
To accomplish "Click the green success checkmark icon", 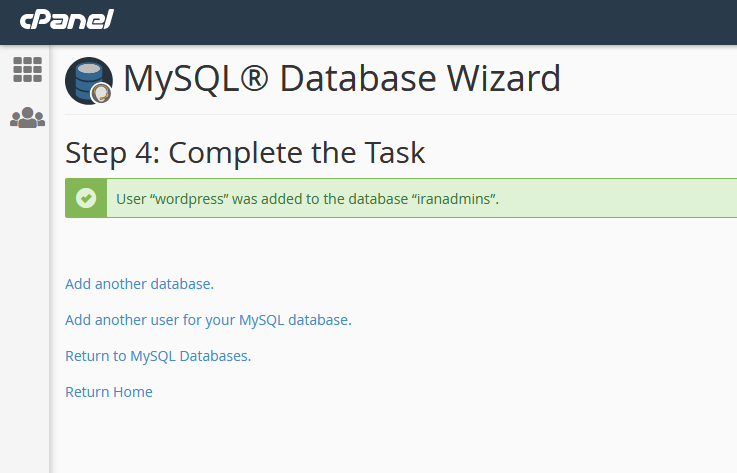I will [x=86, y=198].
